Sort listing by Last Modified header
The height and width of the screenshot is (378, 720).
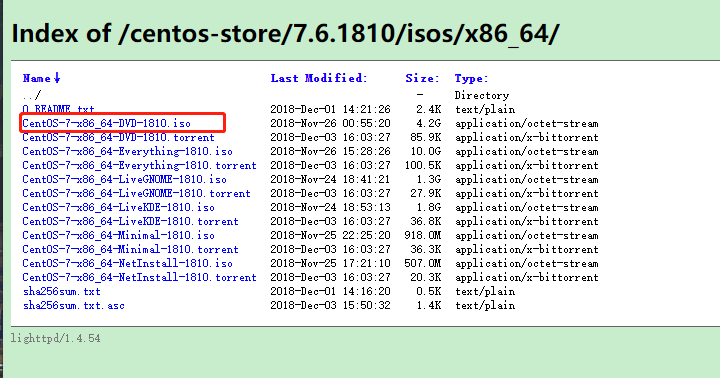[x=319, y=79]
